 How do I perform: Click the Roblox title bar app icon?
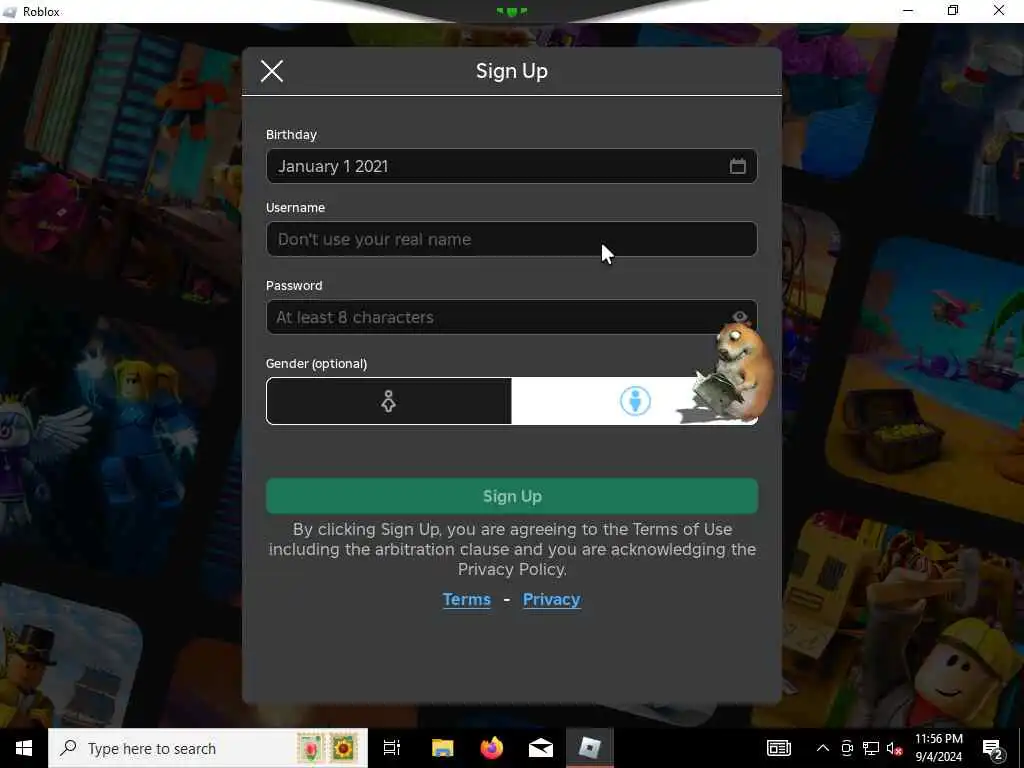[x=9, y=12]
